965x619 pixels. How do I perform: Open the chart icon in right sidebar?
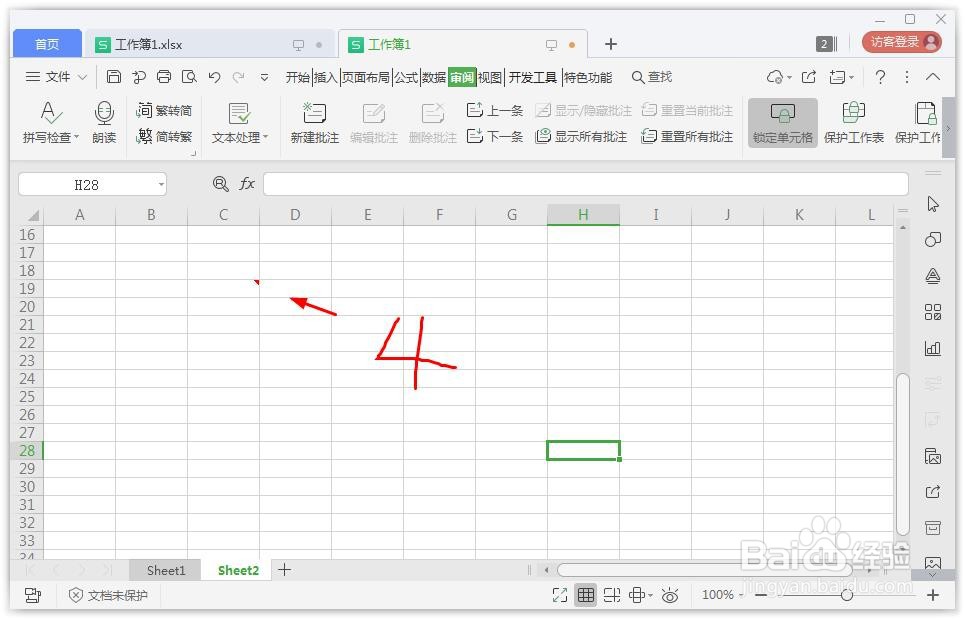tap(933, 348)
